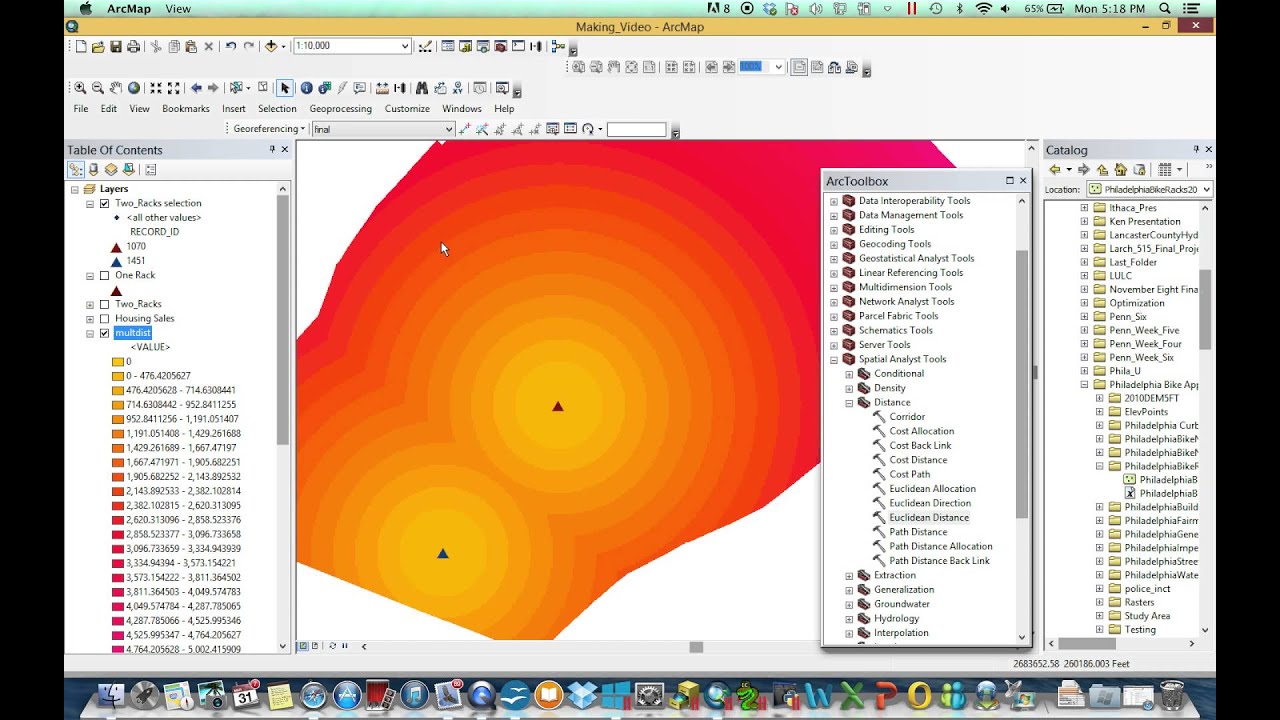Select the Zoom In tool

80,88
